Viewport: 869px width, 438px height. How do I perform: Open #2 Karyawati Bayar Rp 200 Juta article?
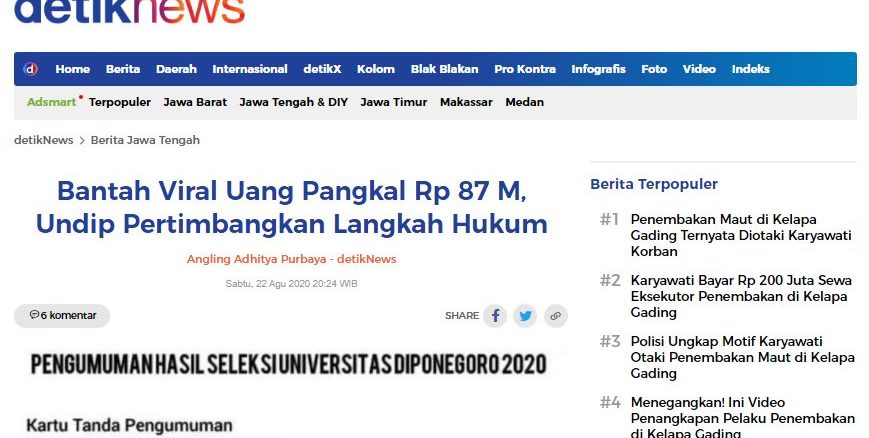[740, 296]
